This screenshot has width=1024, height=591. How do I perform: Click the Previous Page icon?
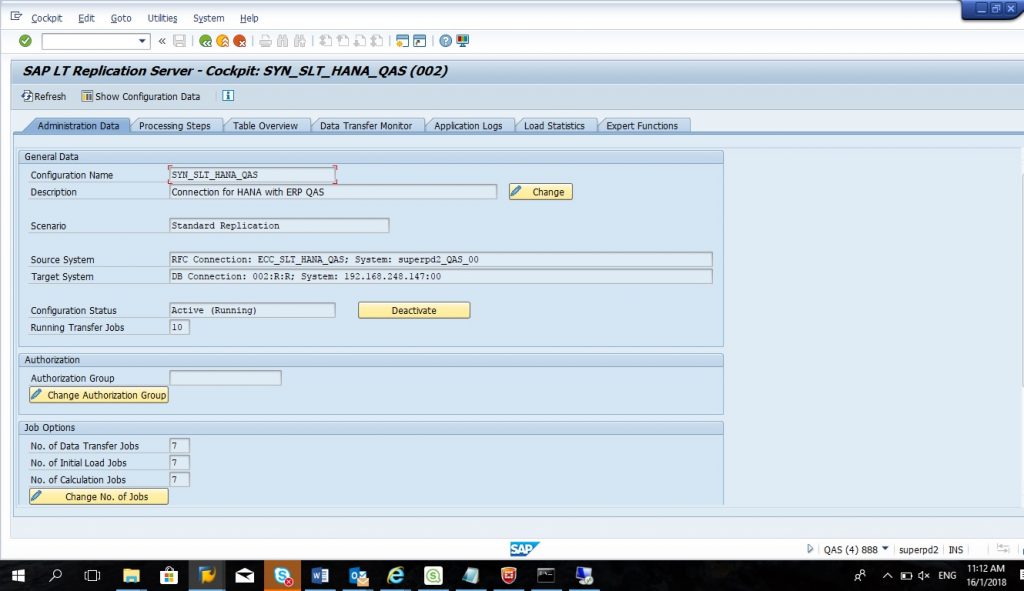coord(342,41)
